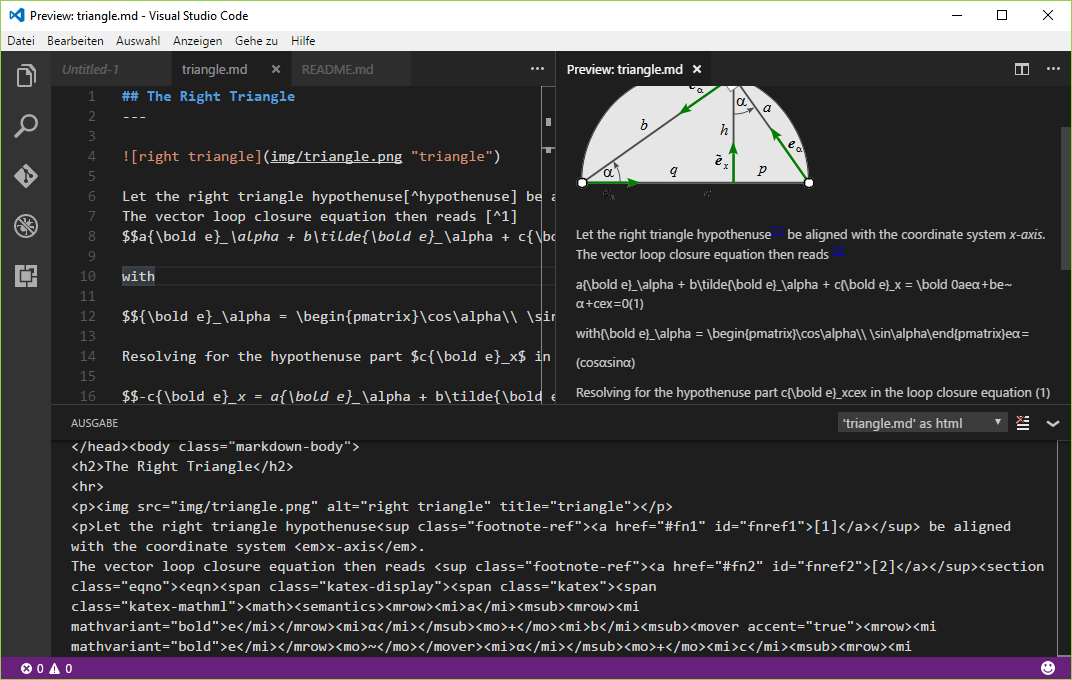Open the 'triangle.md' as html output dropdown
The image size is (1072, 680).
(x=922, y=423)
